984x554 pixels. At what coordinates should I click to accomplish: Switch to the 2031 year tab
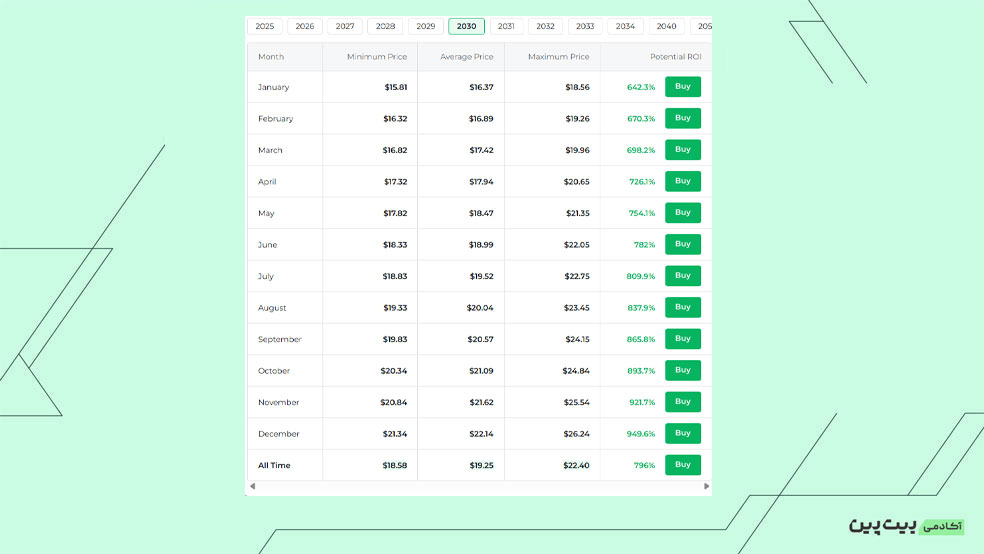(x=506, y=26)
